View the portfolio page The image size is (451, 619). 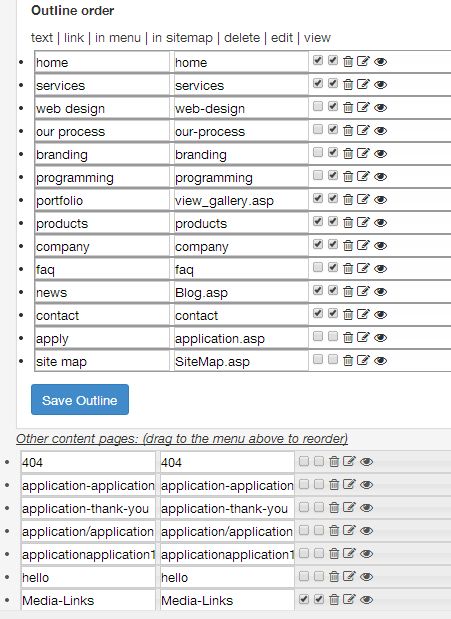[380, 200]
